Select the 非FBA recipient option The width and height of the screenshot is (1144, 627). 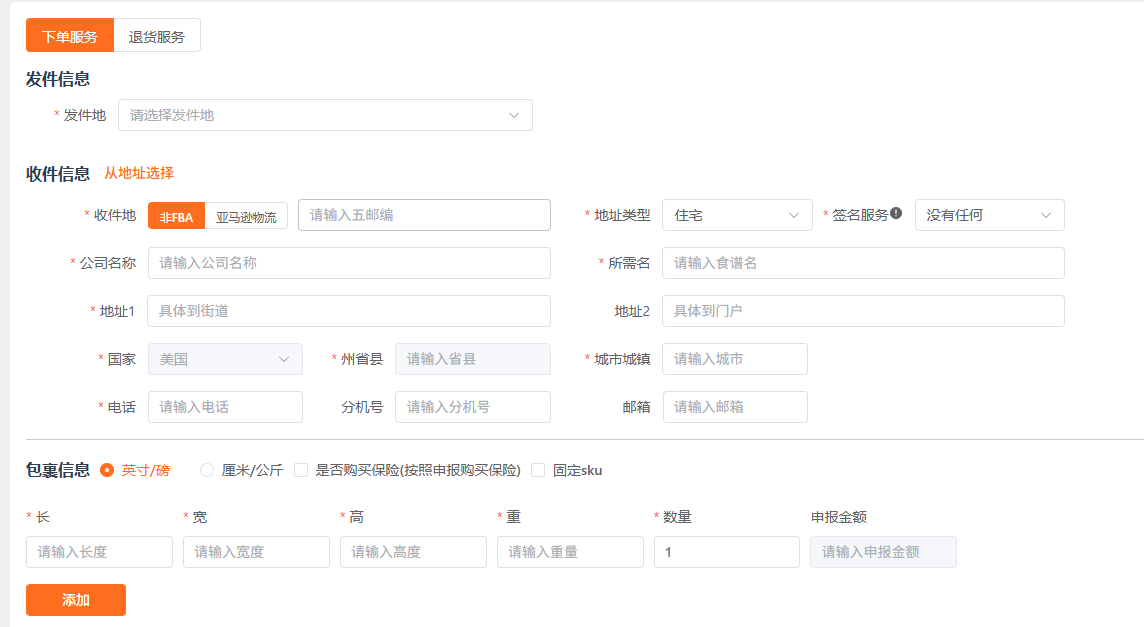pyautogui.click(x=176, y=216)
